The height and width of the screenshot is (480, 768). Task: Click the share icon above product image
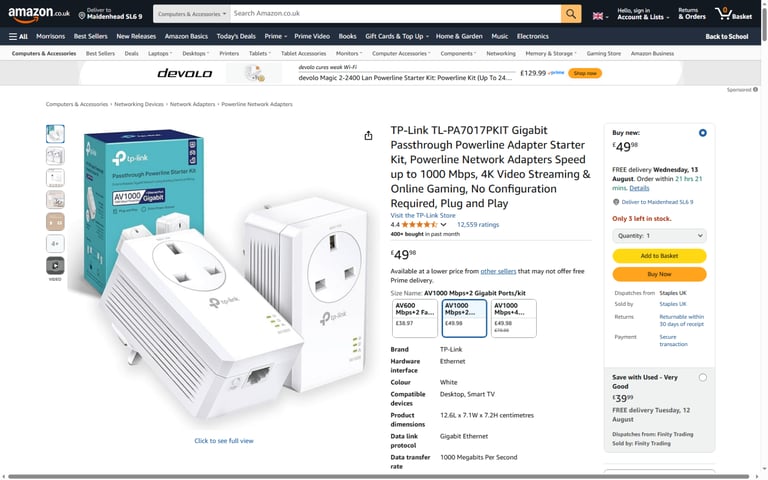tap(368, 136)
